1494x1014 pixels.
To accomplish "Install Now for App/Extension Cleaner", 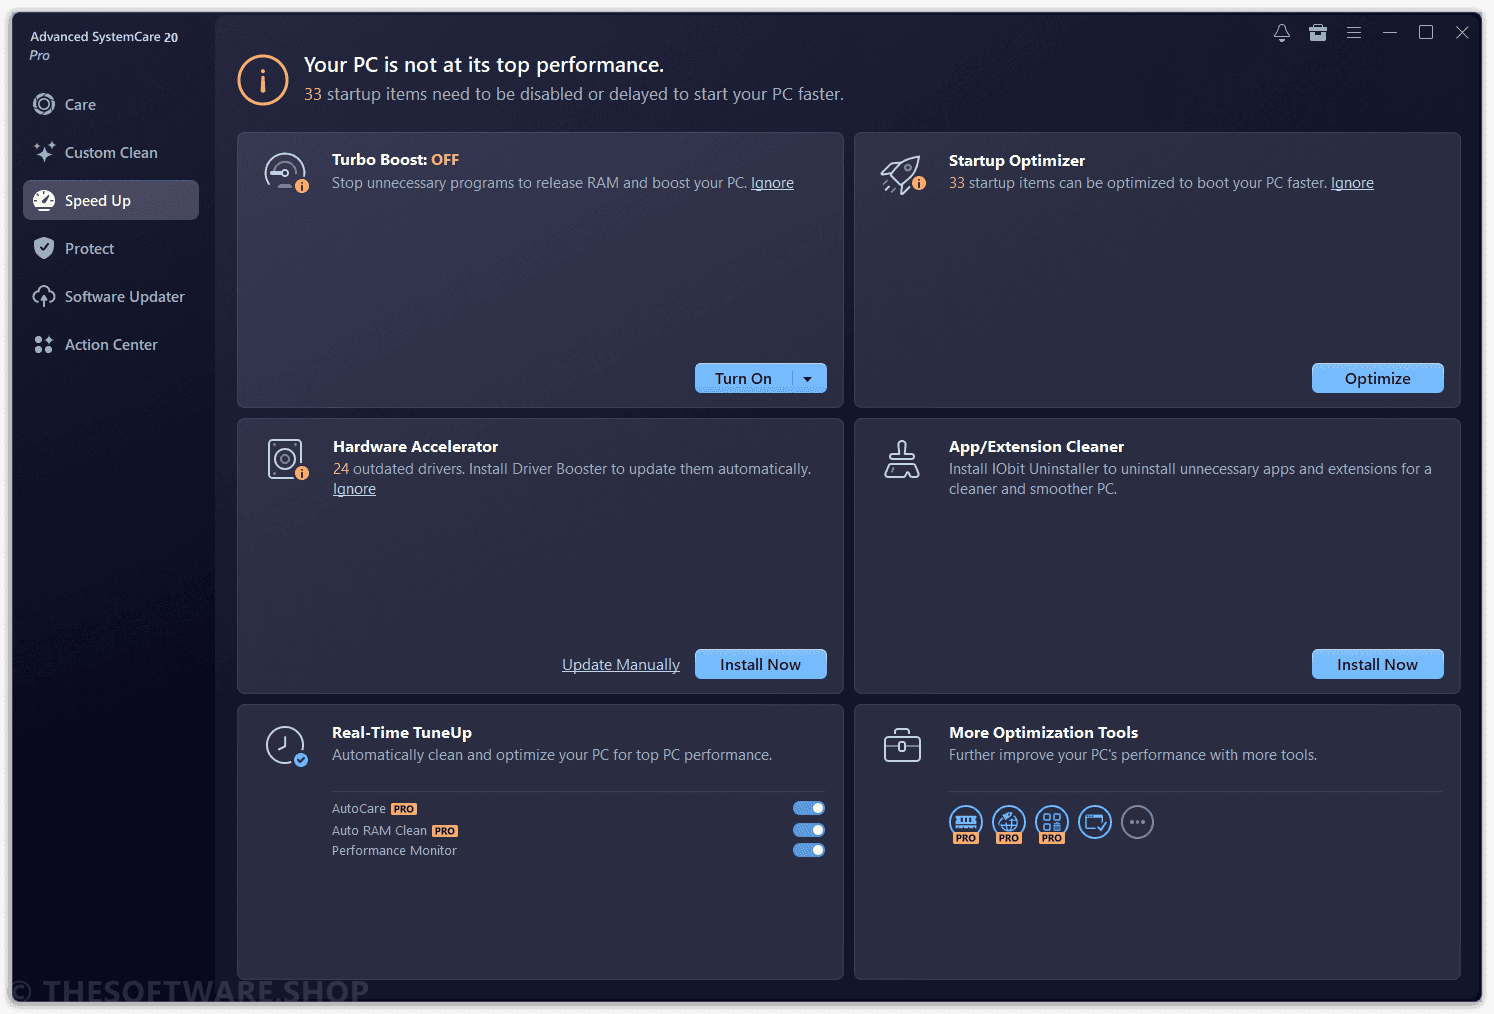I will click(x=1377, y=664).
